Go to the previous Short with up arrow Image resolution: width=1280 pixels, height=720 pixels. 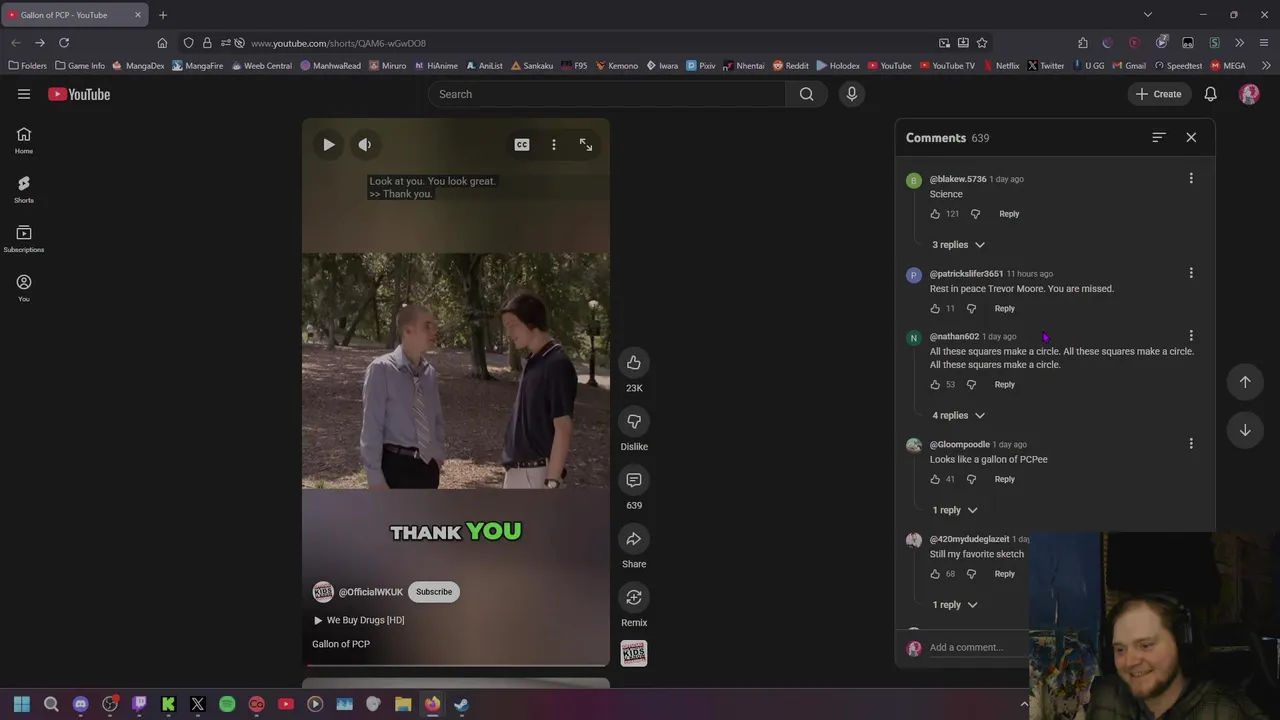tap(1245, 382)
